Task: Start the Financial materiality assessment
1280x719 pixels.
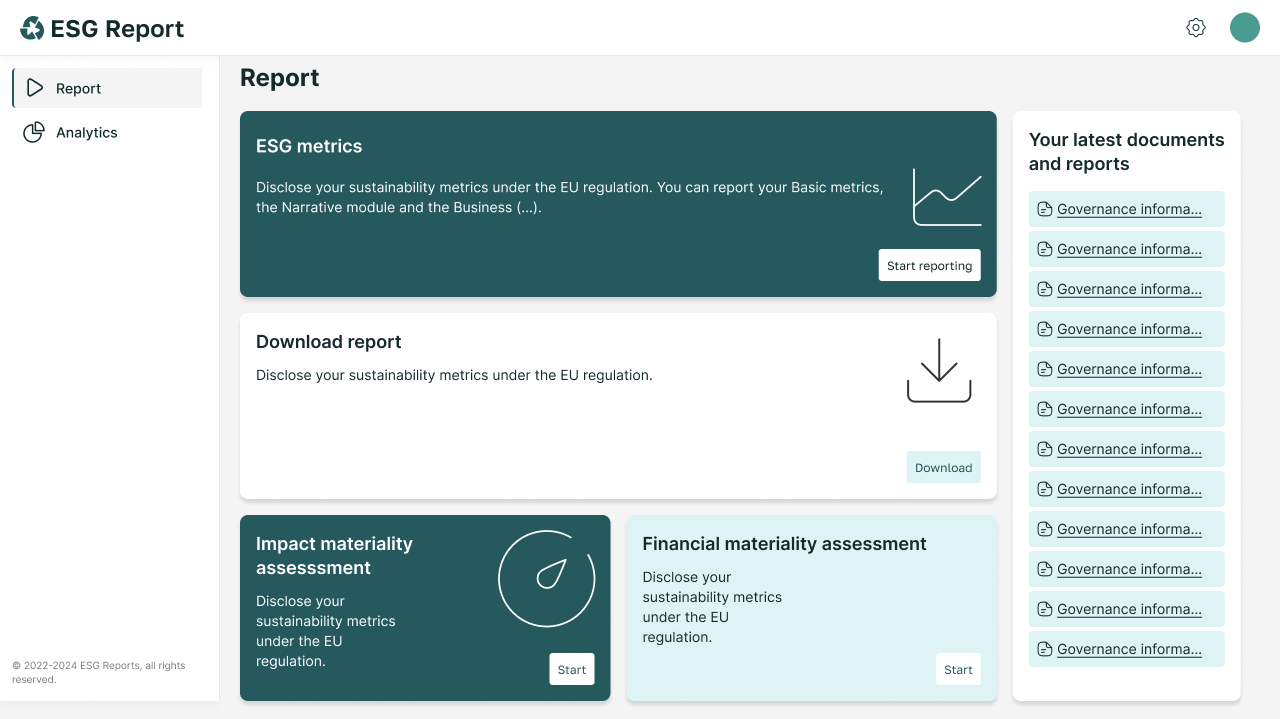Action: point(958,669)
